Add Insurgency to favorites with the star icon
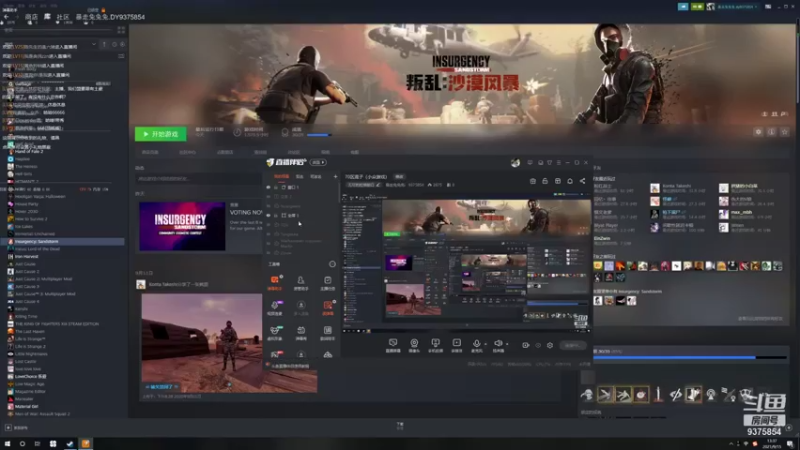800x450 pixels. click(x=785, y=132)
